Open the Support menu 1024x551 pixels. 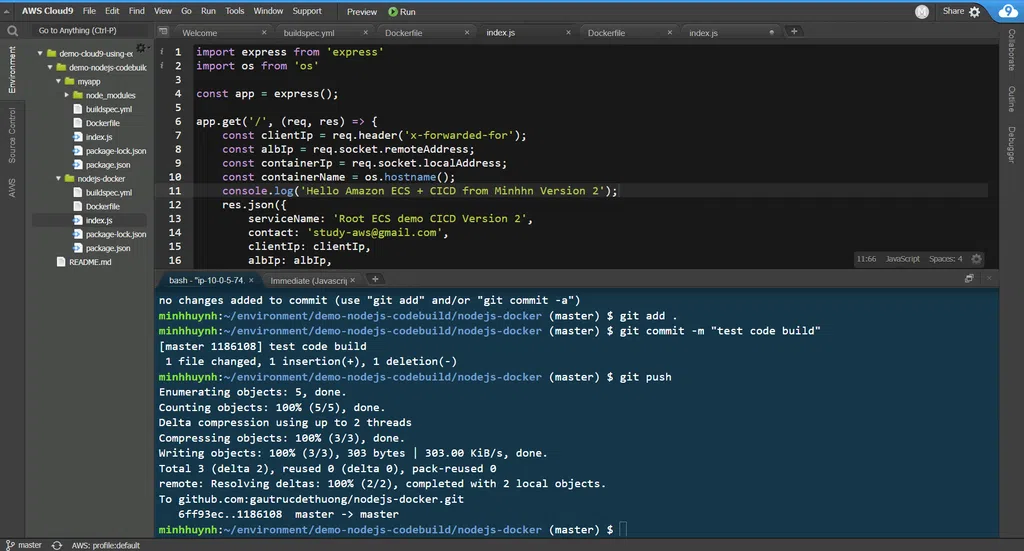coord(307,11)
